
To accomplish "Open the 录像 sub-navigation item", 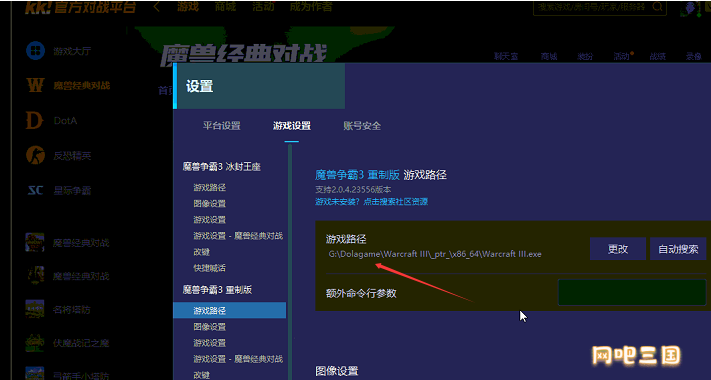I will (x=694, y=56).
